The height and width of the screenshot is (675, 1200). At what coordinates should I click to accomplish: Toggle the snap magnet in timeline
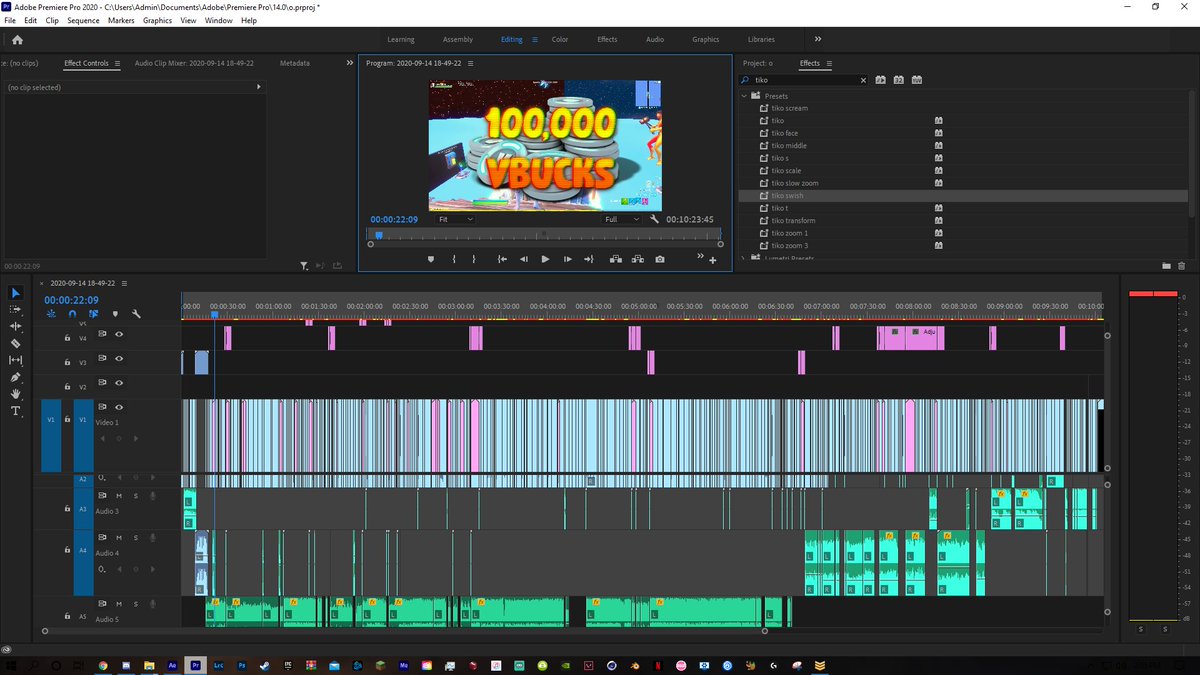point(72,313)
